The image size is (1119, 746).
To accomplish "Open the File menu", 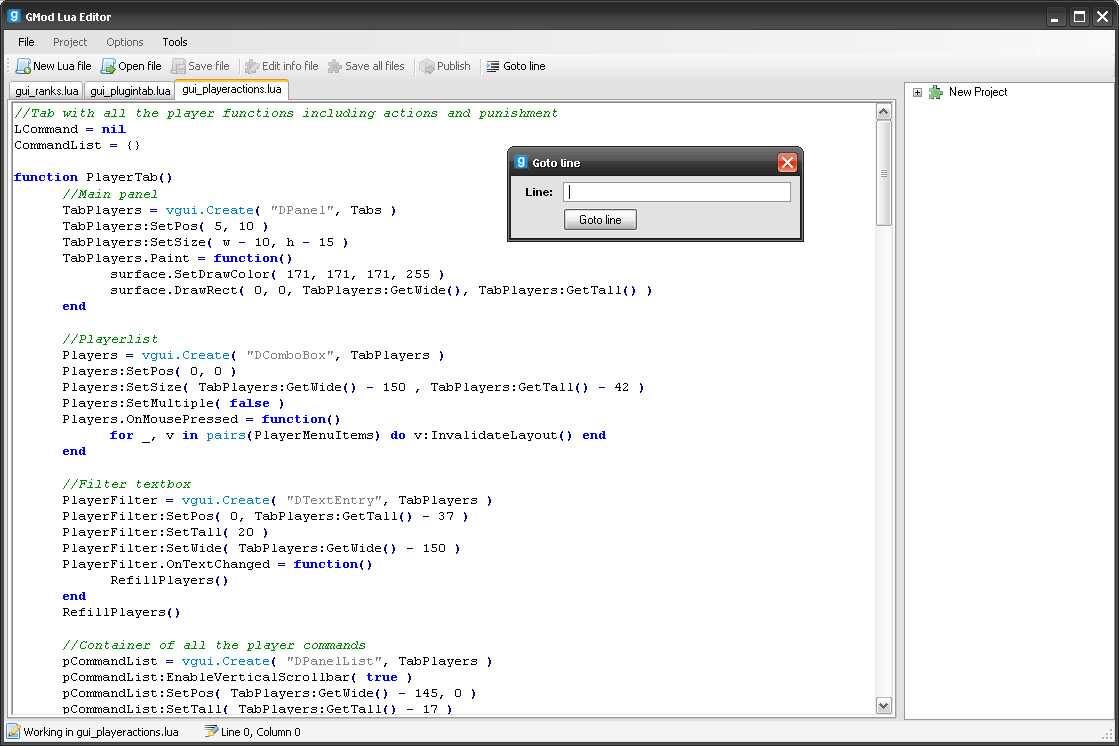I will 26,42.
